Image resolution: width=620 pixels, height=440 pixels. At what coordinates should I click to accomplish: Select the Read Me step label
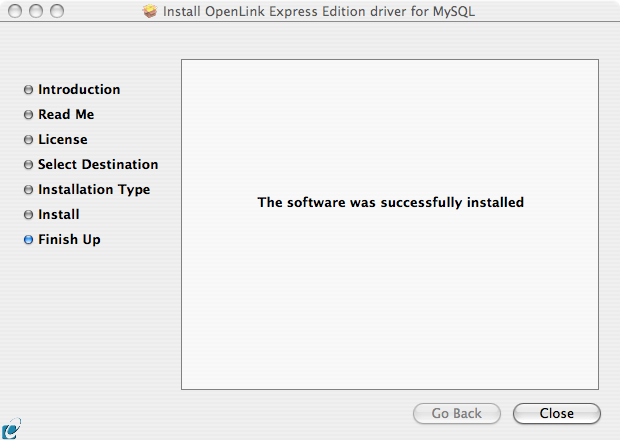(x=66, y=114)
